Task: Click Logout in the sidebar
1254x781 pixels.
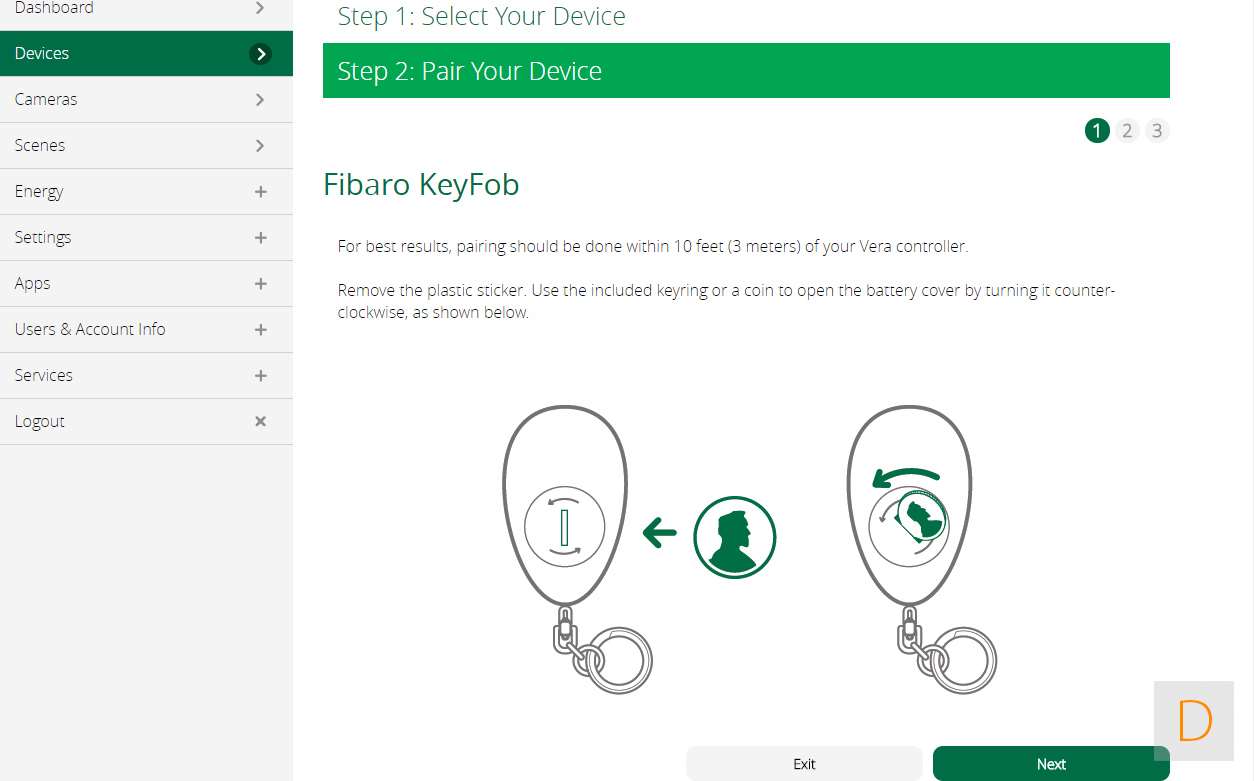Action: pos(146,421)
